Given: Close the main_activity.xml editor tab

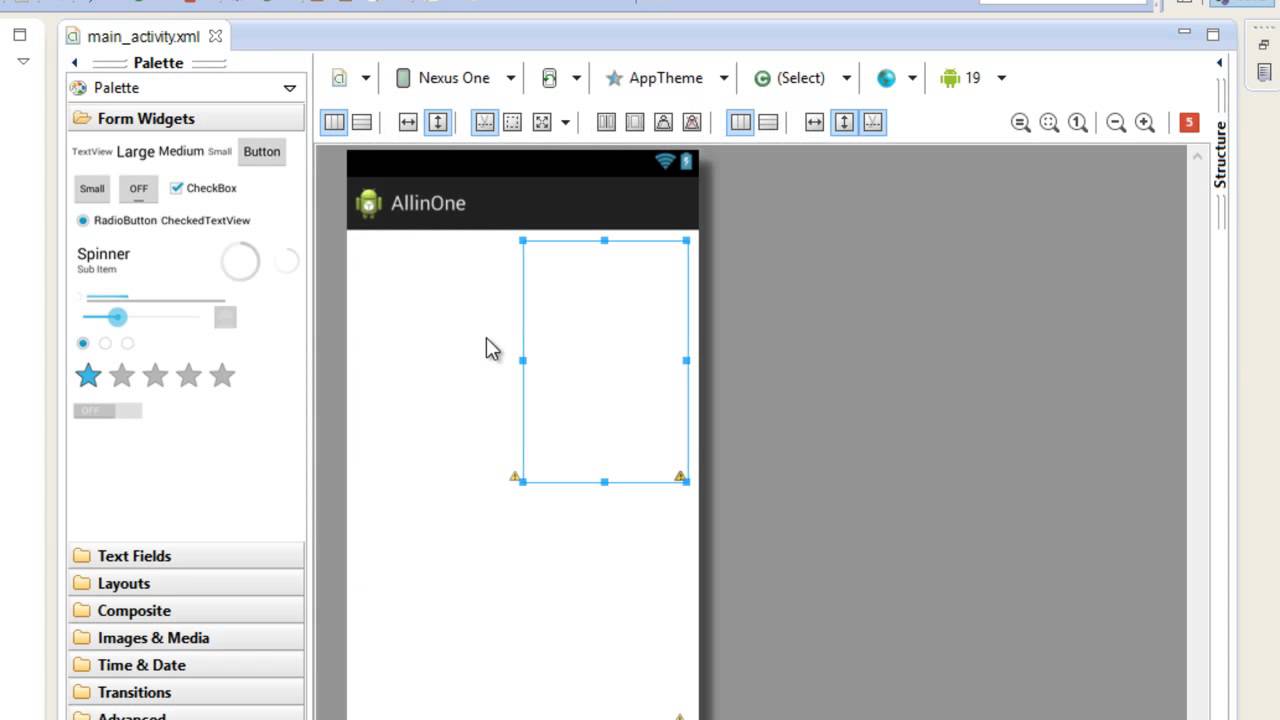Looking at the screenshot, I should [x=215, y=36].
